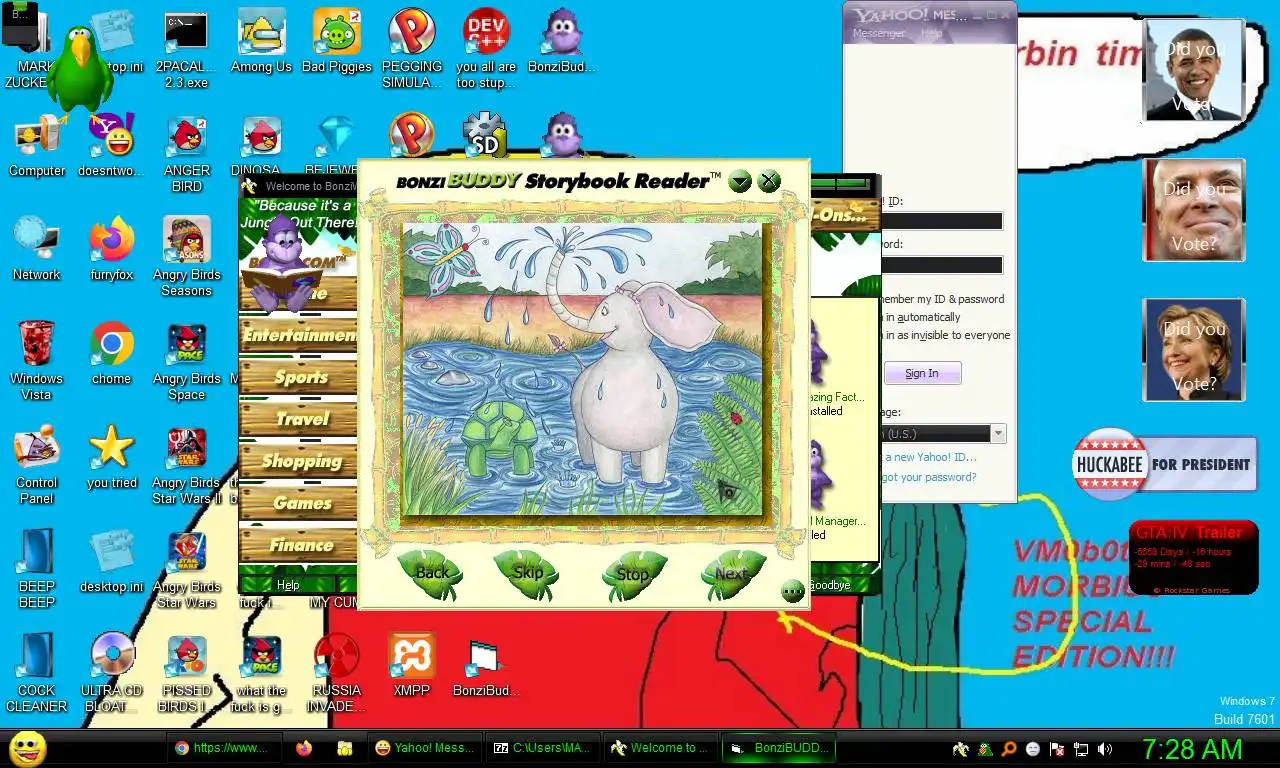This screenshot has width=1280, height=768.
Task: Click the password field in Yahoo! Messenger
Action: 941,265
